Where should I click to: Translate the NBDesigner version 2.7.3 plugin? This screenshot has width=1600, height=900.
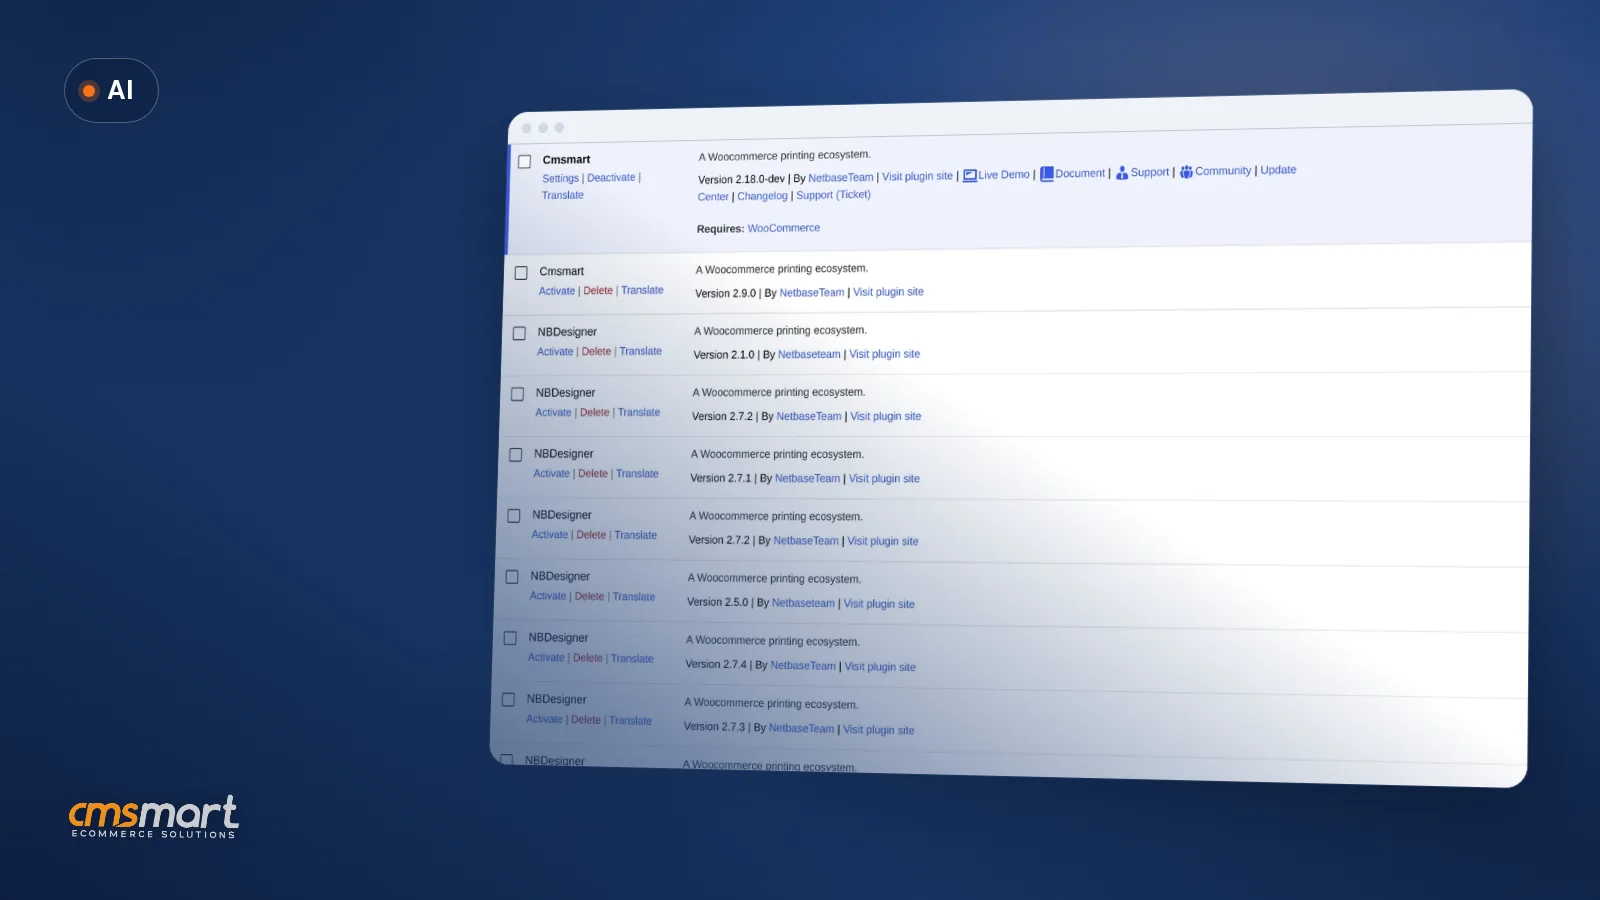tap(630, 721)
